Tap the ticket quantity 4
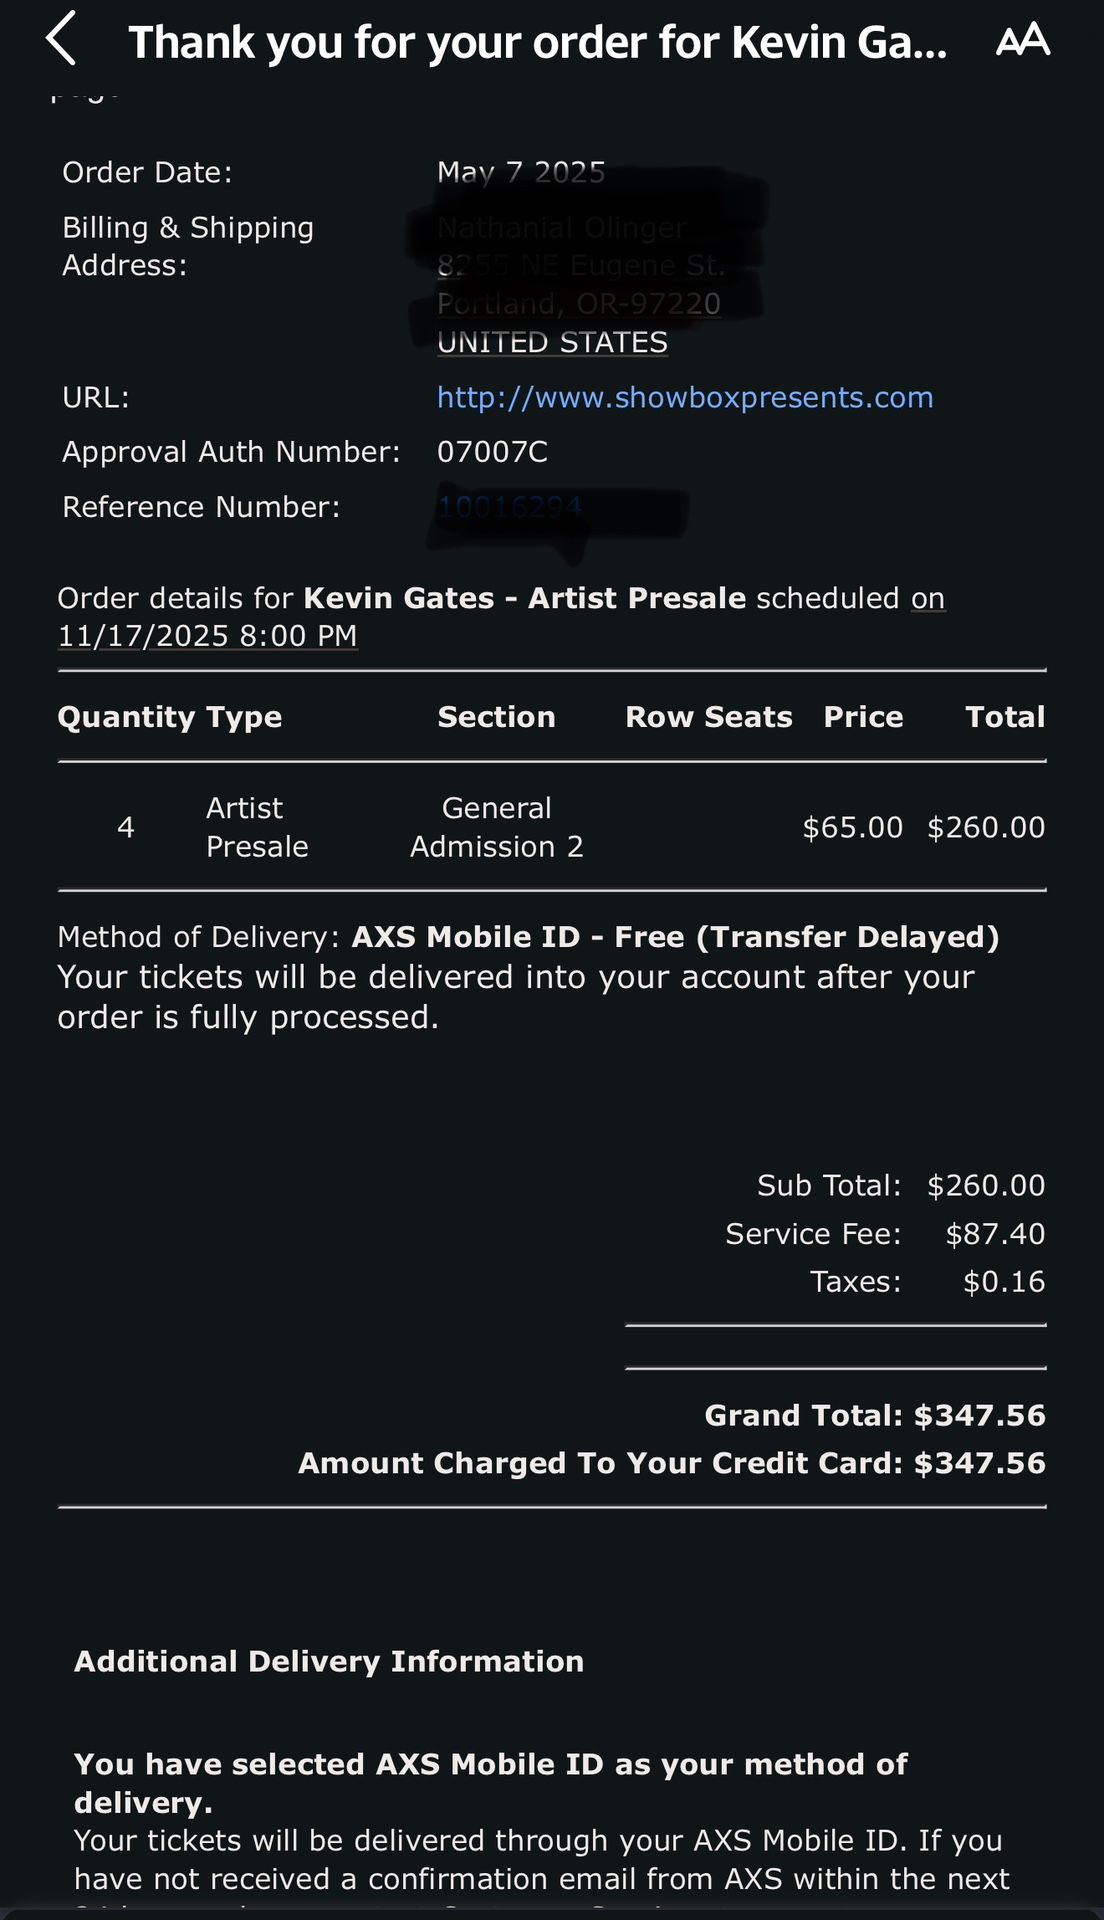This screenshot has width=1104, height=1920. click(x=126, y=827)
